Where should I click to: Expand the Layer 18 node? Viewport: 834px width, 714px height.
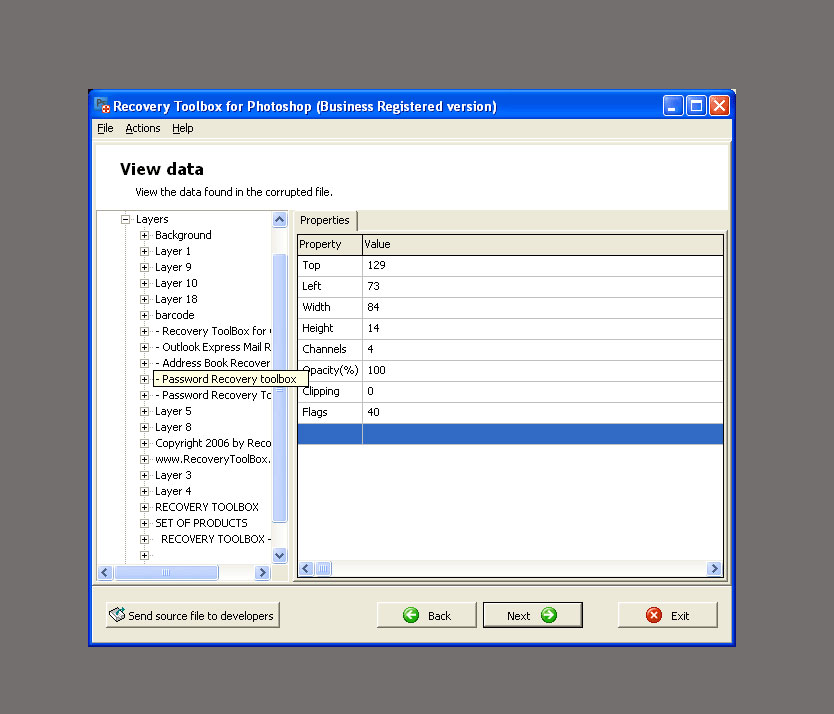pos(144,299)
